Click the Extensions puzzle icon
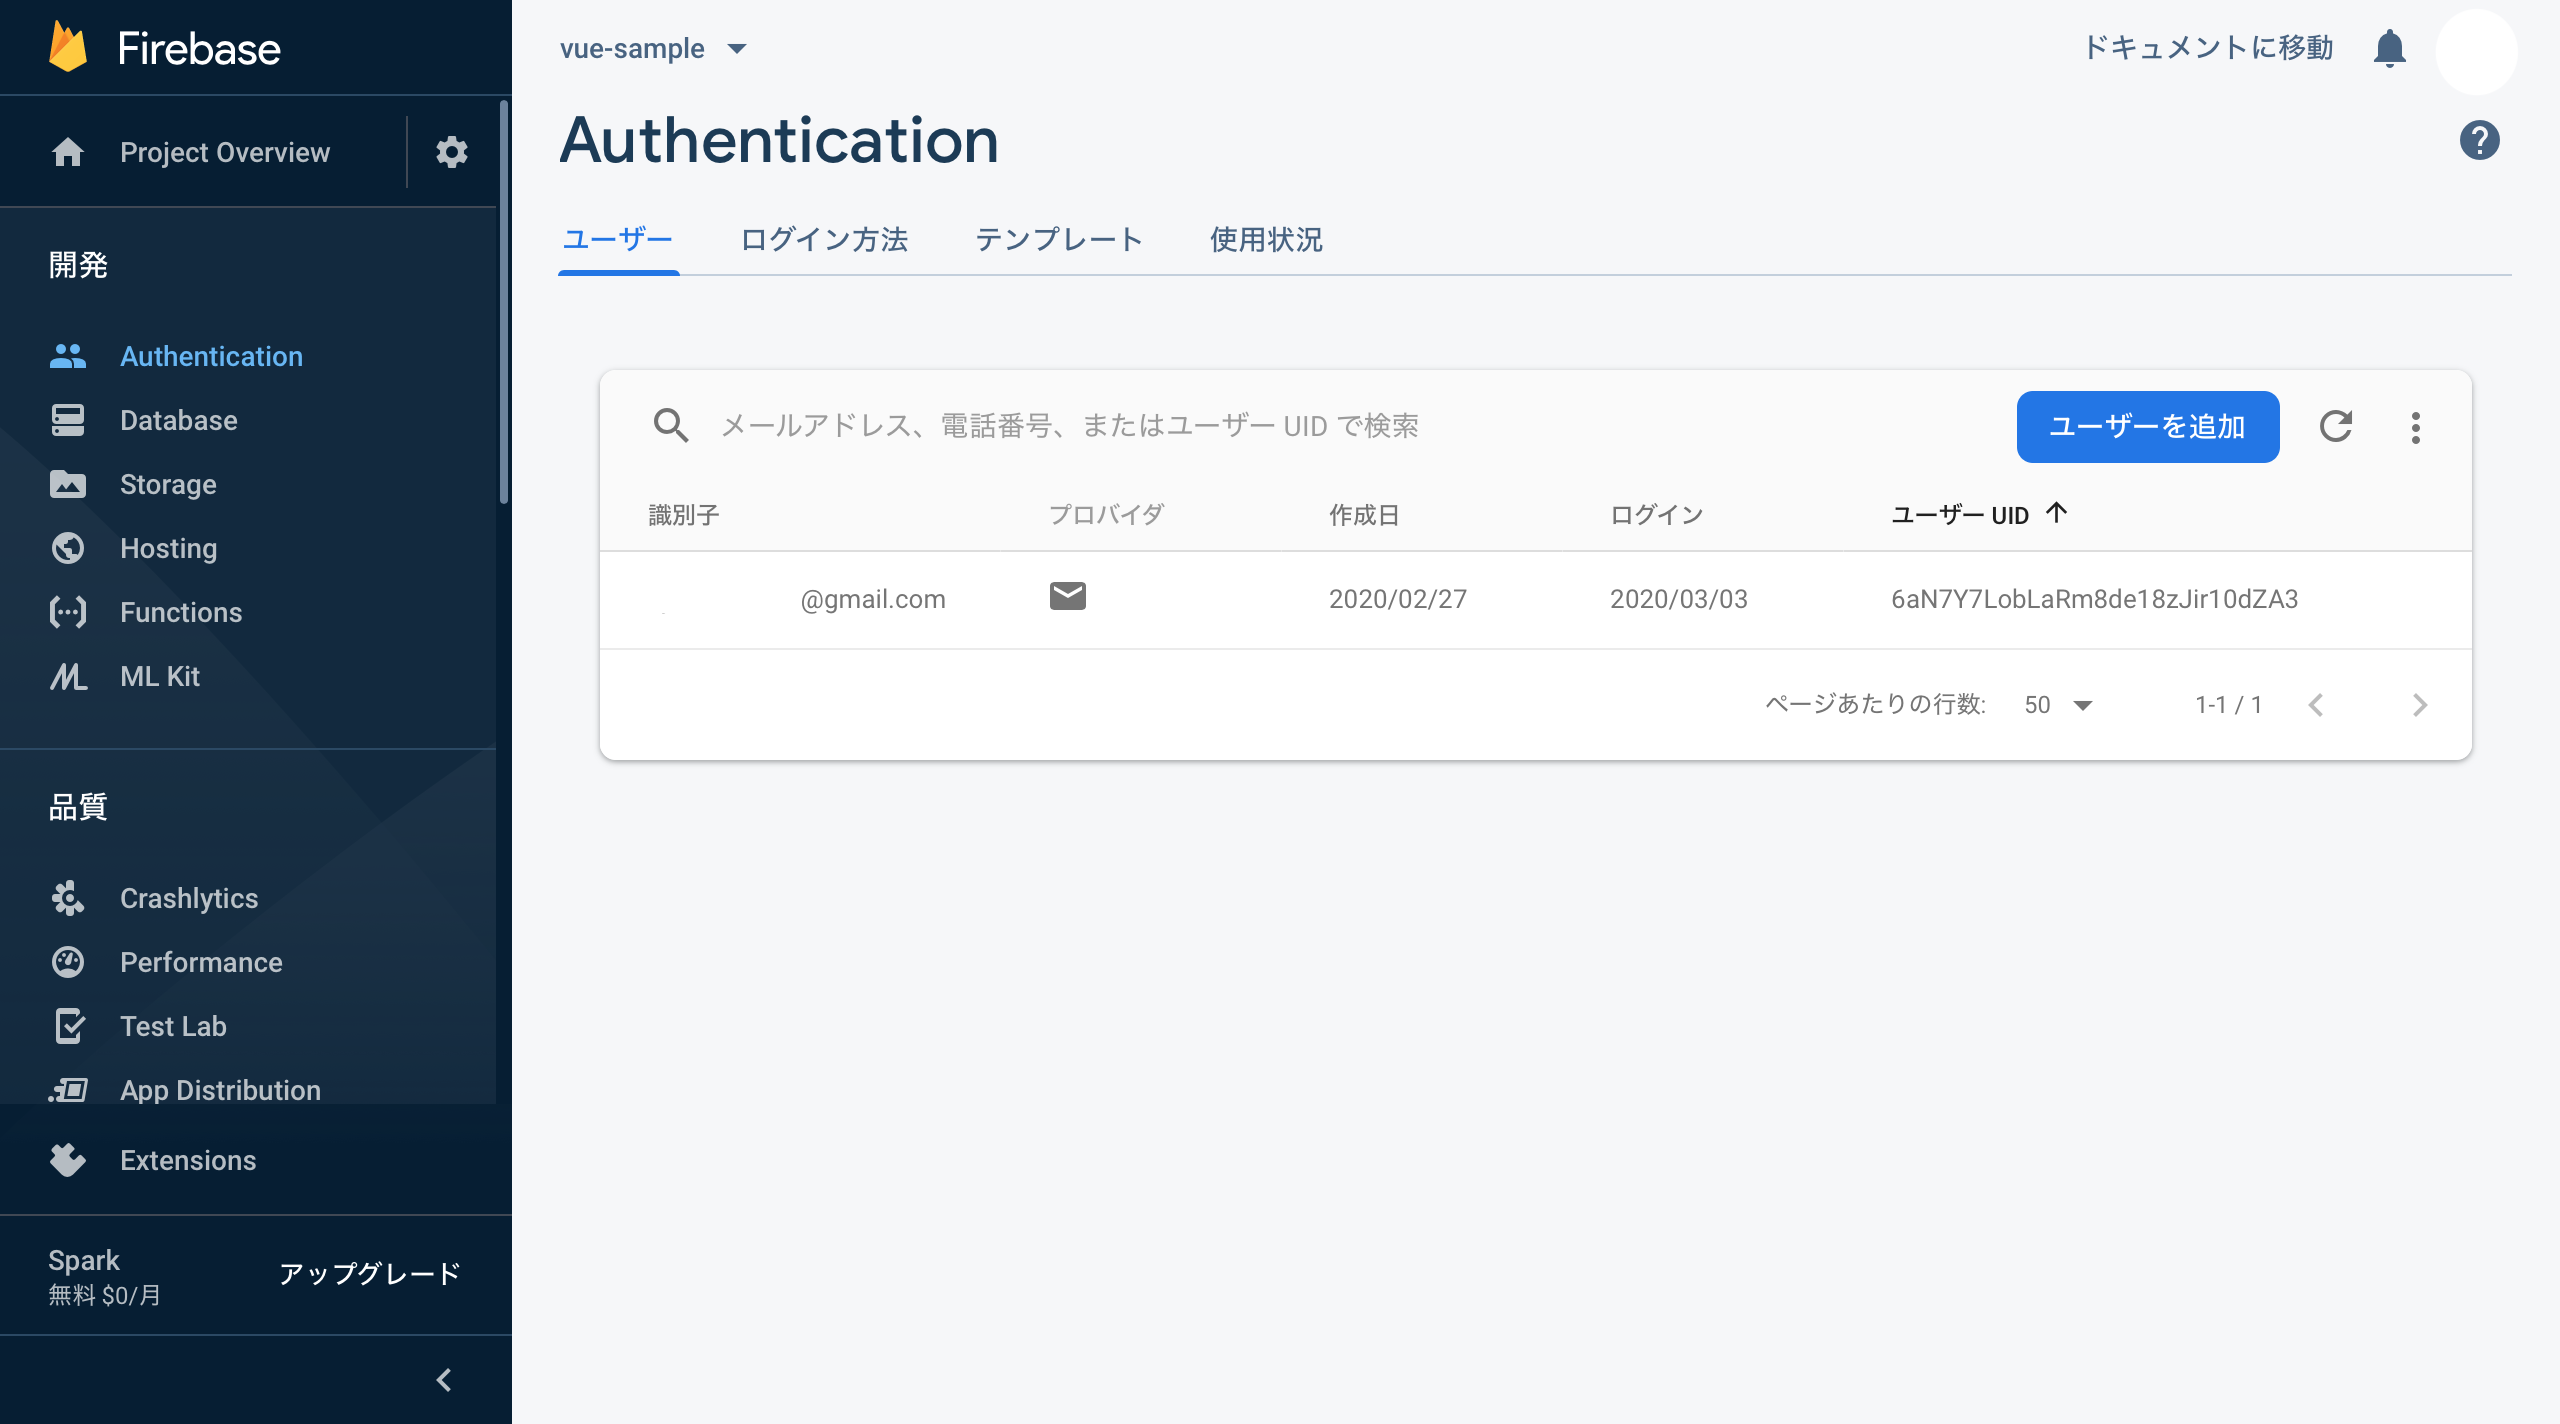This screenshot has height=1424, width=2560. [68, 1160]
